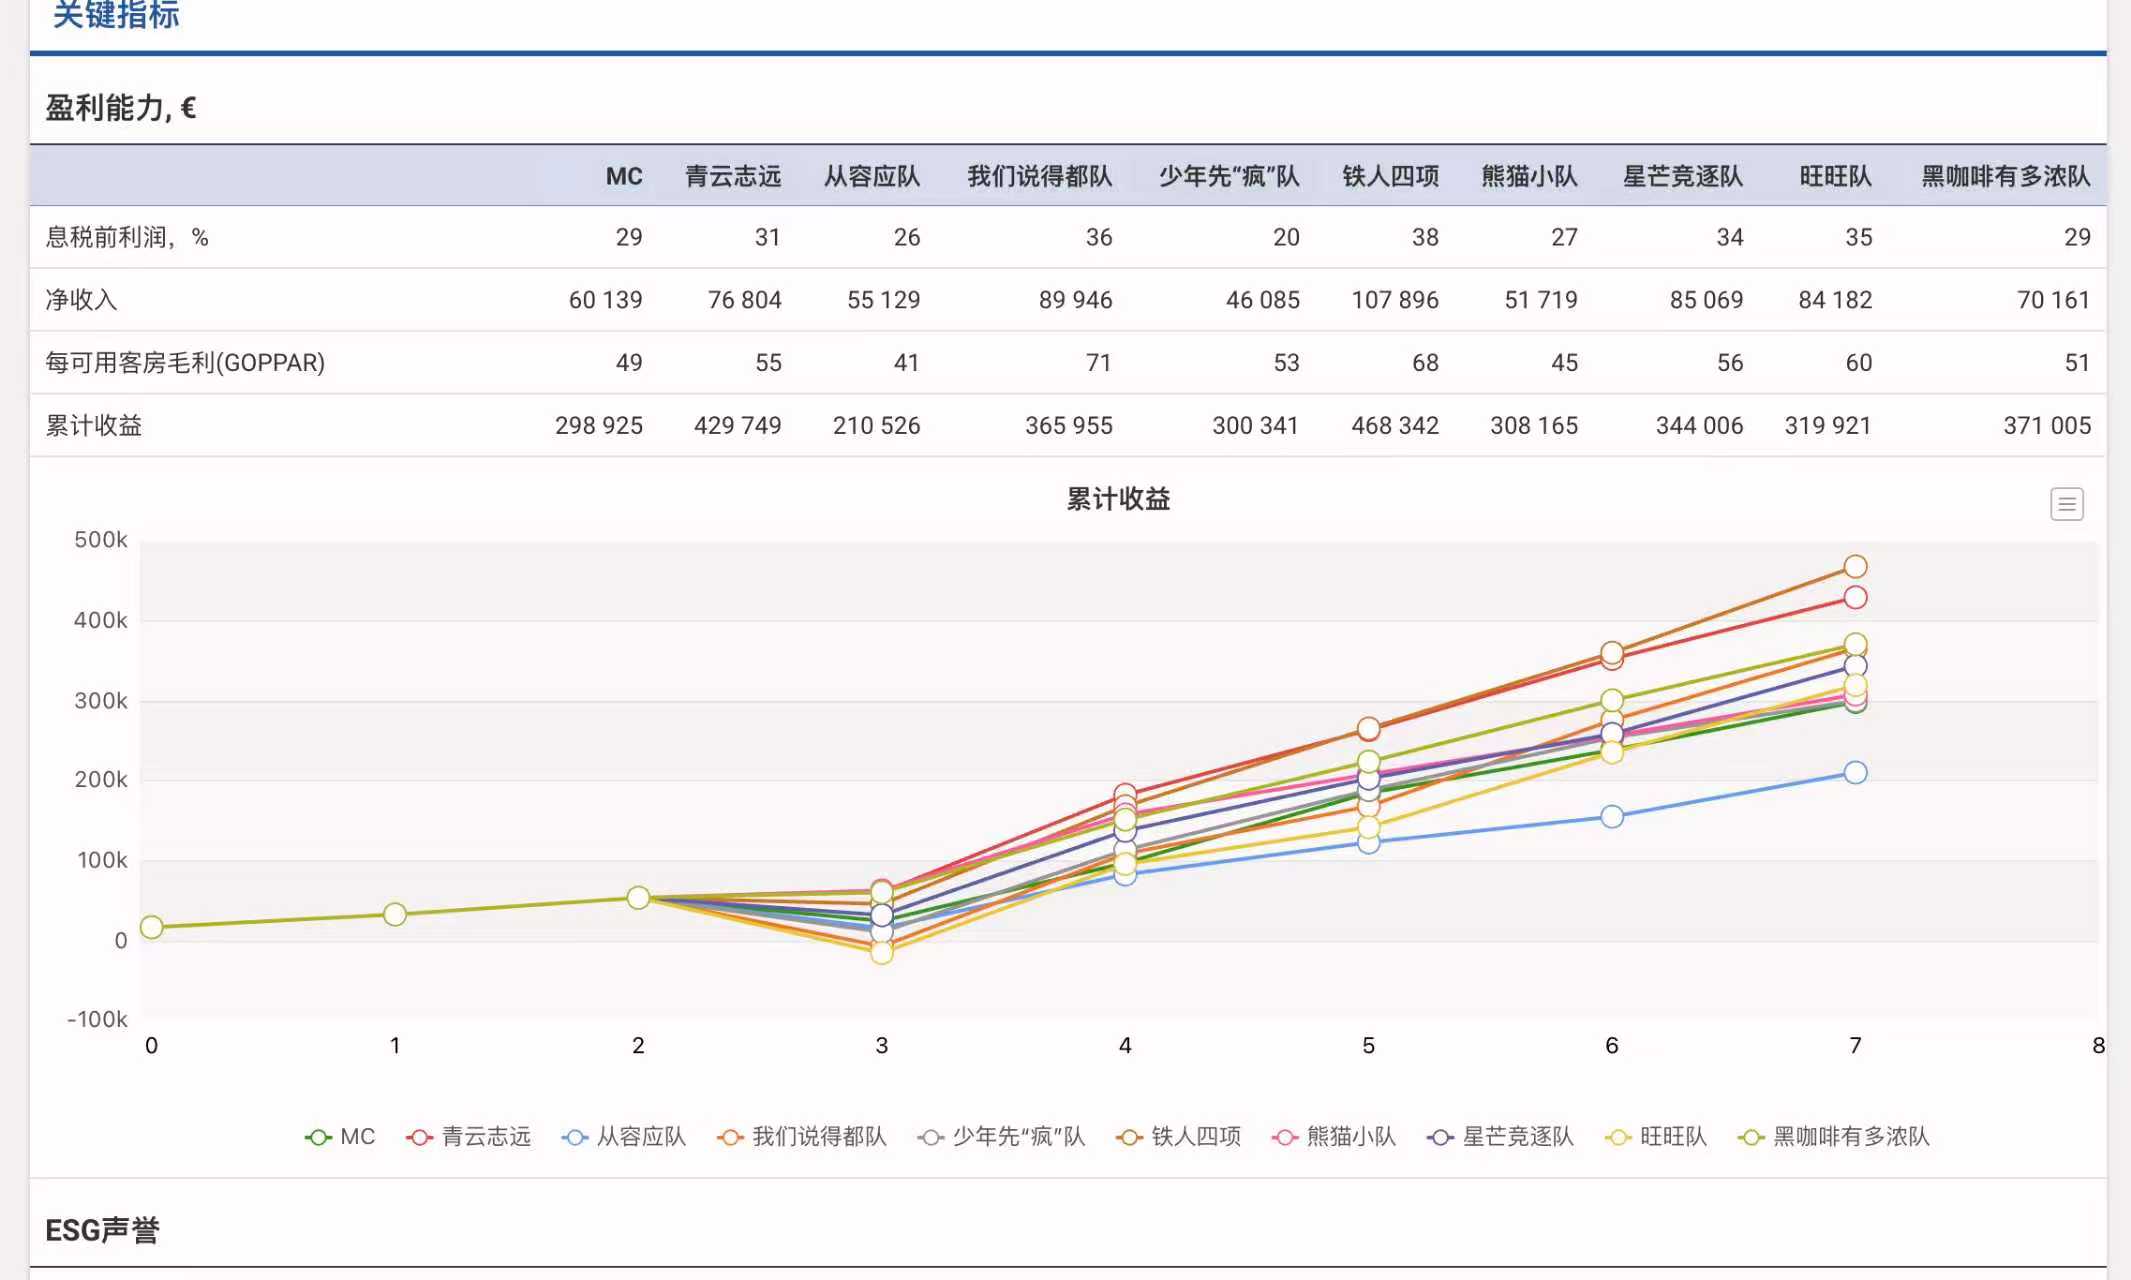2131x1280 pixels.
Task: Click 从容应队 lowest data point at round 7
Action: click(1855, 773)
